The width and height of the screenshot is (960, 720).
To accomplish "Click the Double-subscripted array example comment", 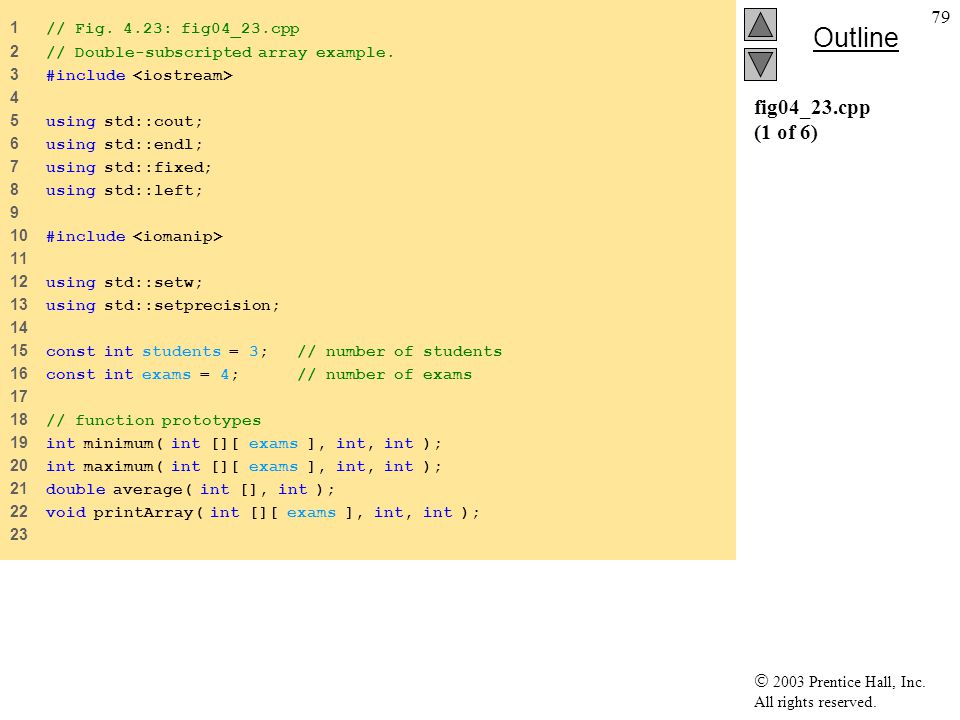I will pyautogui.click(x=220, y=53).
